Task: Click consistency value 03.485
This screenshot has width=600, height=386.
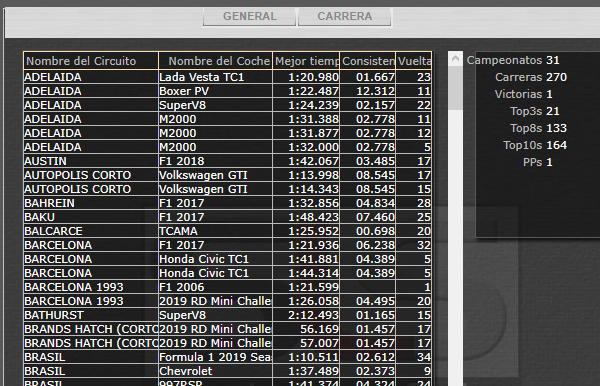Action: coord(368,161)
